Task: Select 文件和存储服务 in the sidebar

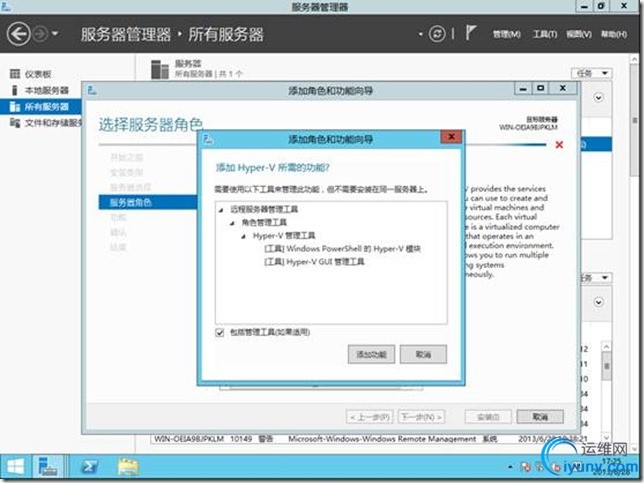Action: [53, 123]
